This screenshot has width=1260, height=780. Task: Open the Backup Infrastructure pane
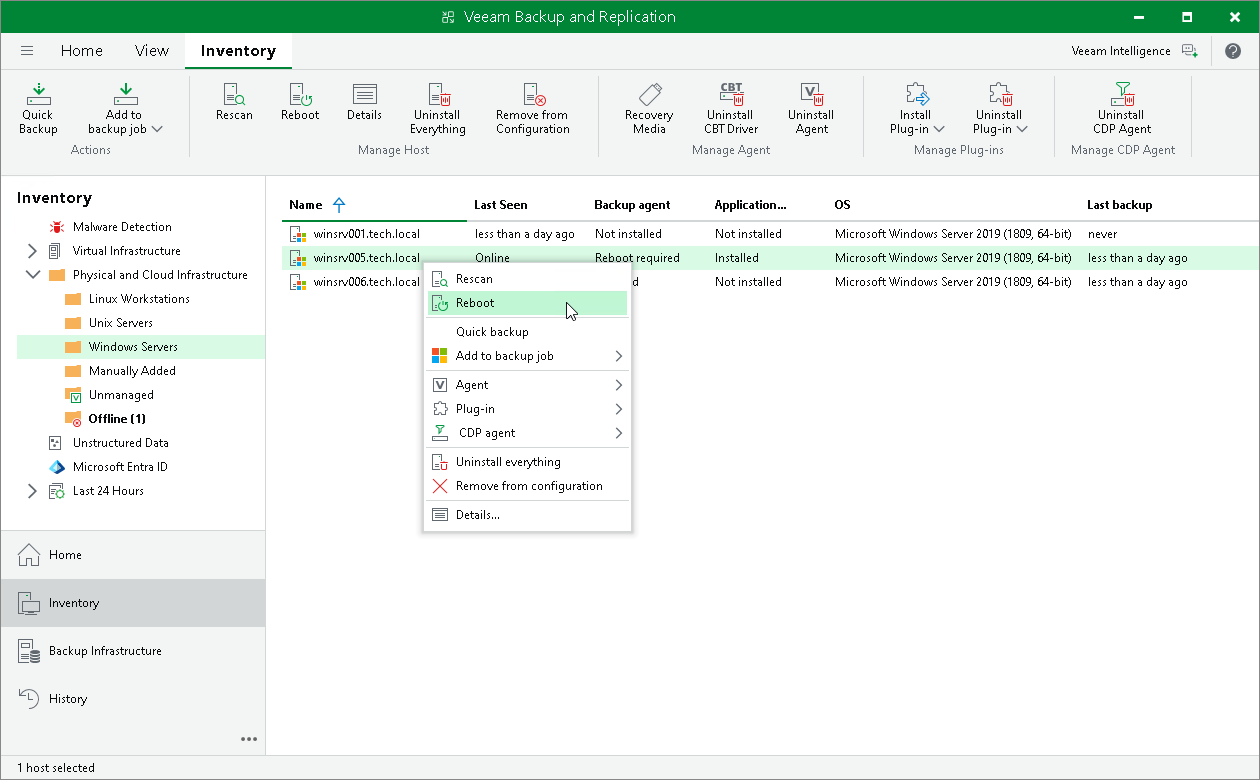pyautogui.click(x=133, y=651)
